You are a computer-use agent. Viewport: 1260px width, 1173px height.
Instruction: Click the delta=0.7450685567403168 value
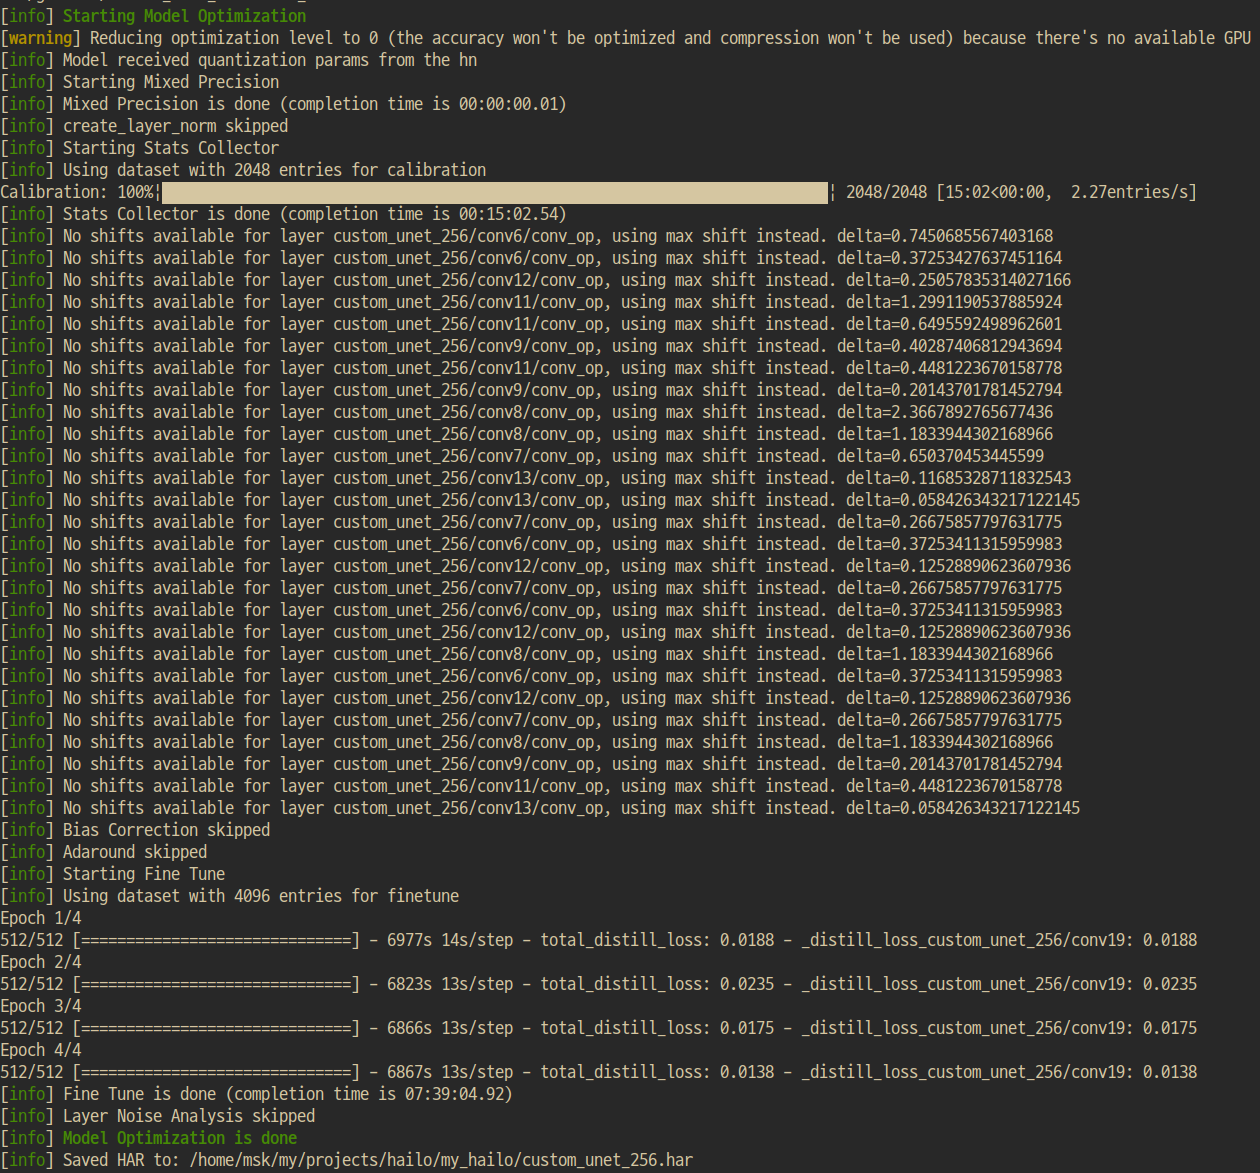coord(945,236)
